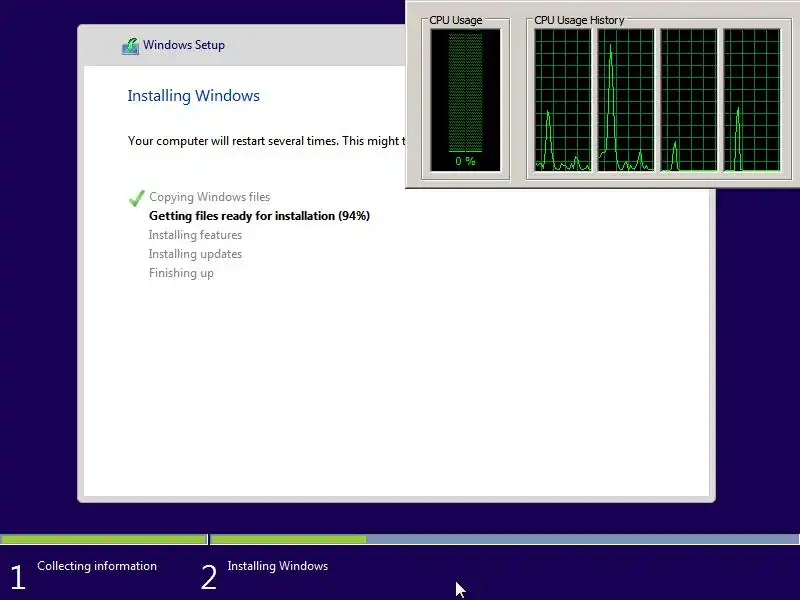
Task: Click the first CPU usage history graph
Action: [563, 100]
